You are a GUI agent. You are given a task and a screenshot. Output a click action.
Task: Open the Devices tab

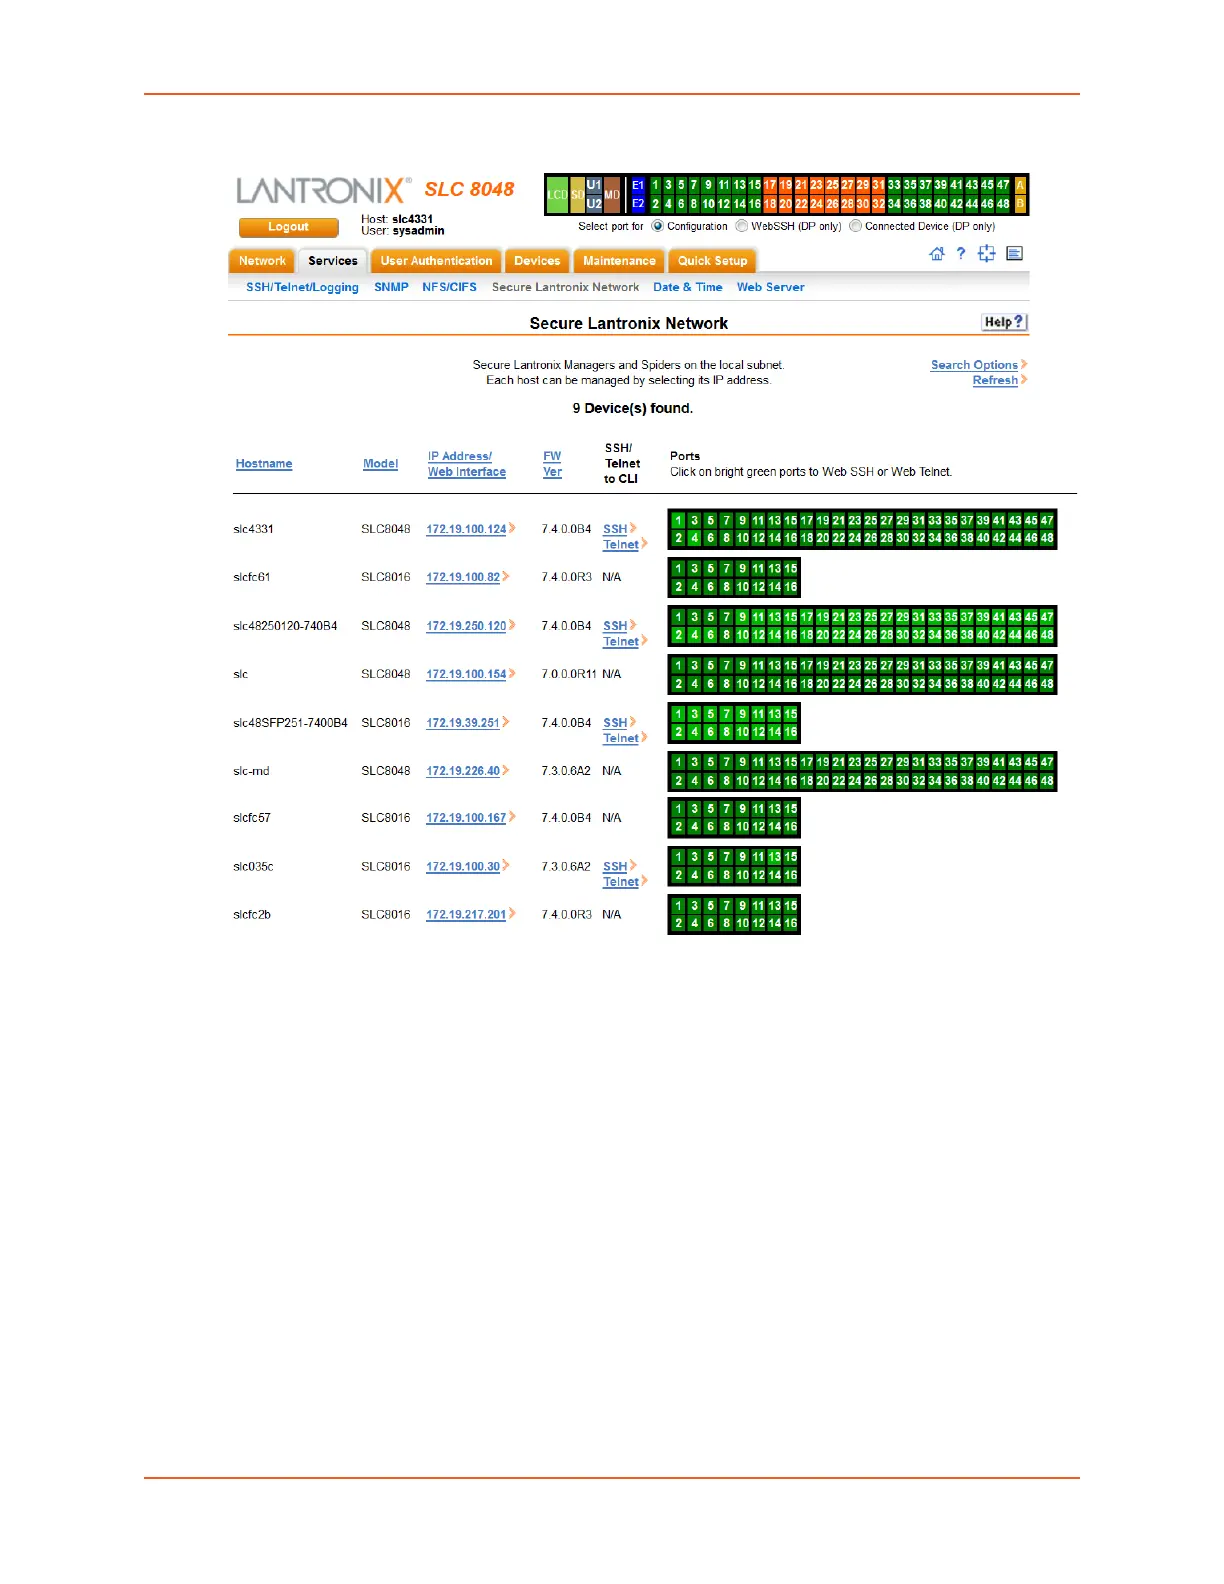coord(537,260)
